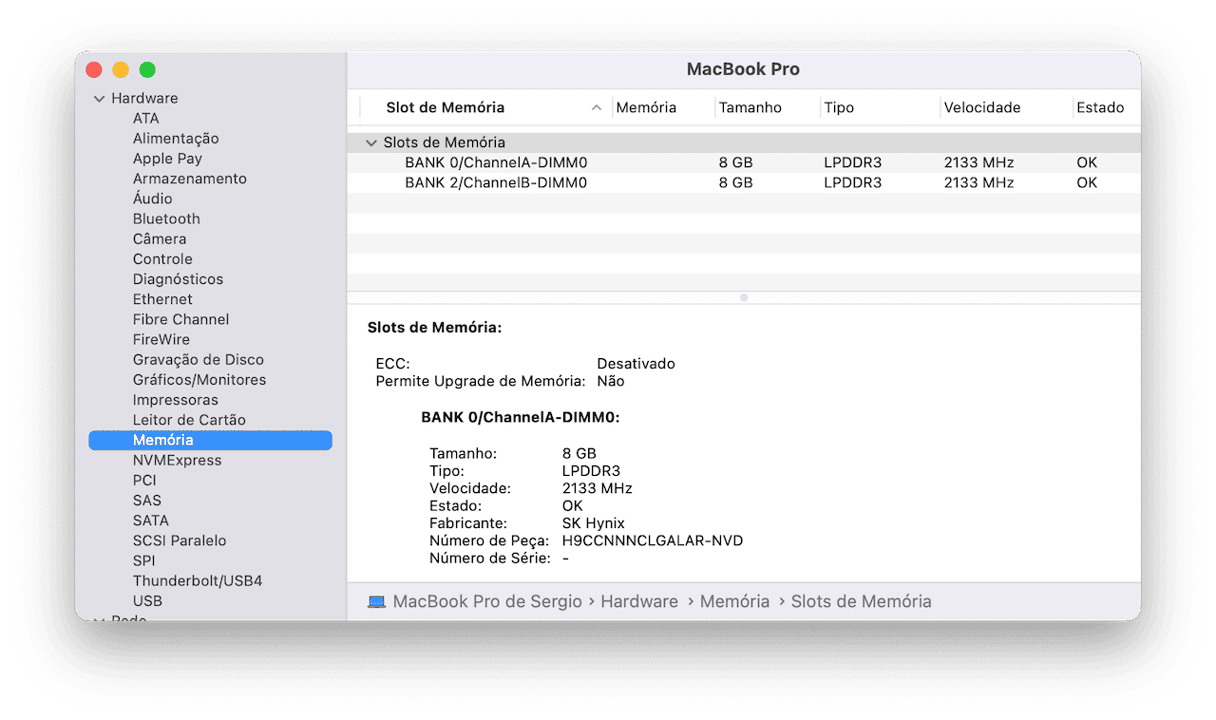Open Leitor de Cartão in sidebar

[x=189, y=420]
